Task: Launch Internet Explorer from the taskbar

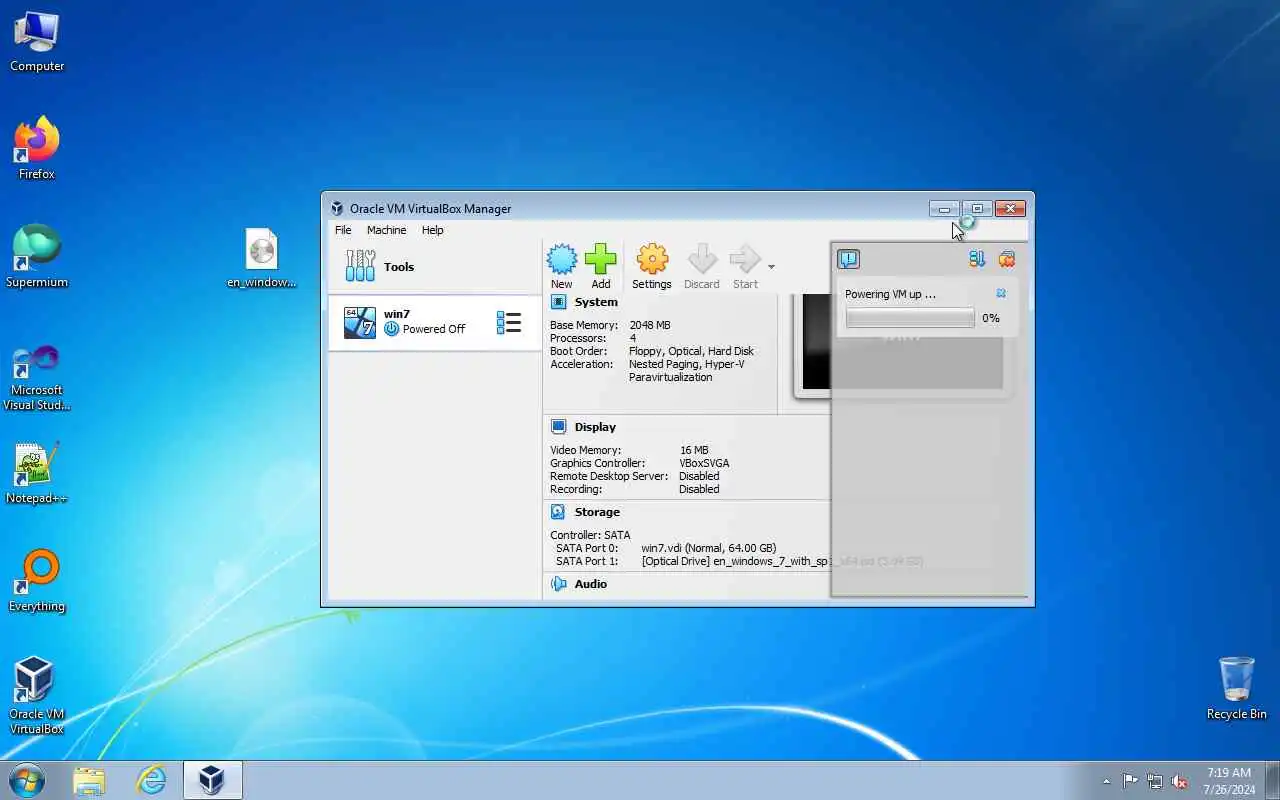Action: [151, 780]
